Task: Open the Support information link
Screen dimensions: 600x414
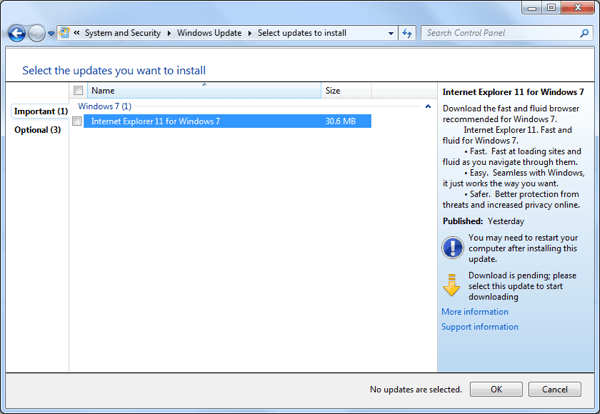Action: (480, 327)
